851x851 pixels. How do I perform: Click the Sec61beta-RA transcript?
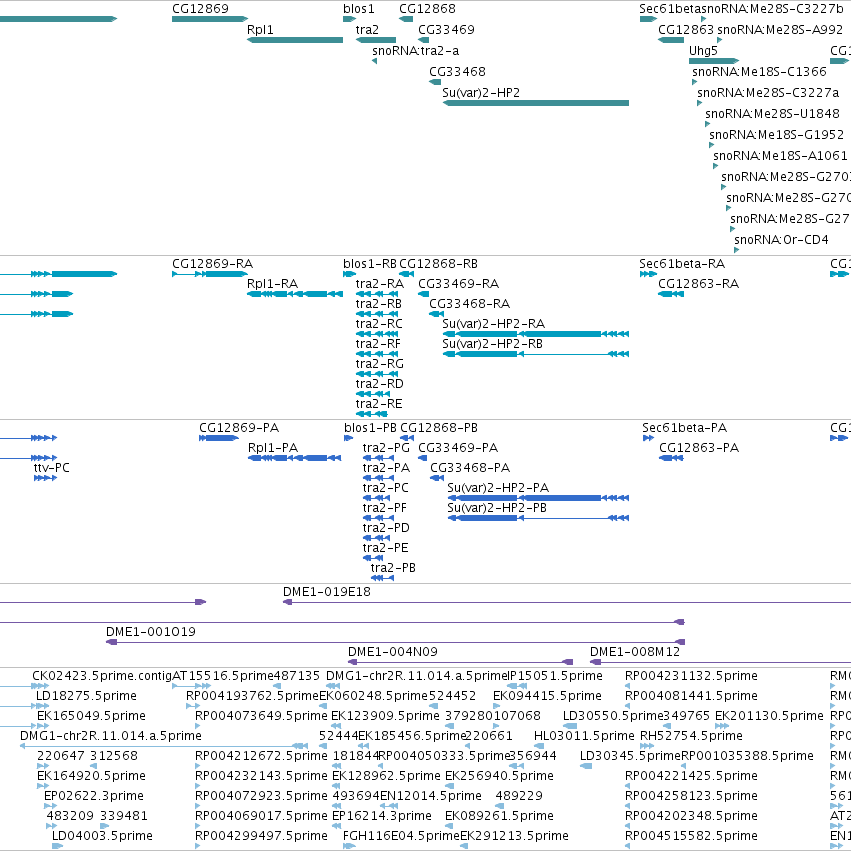click(648, 274)
